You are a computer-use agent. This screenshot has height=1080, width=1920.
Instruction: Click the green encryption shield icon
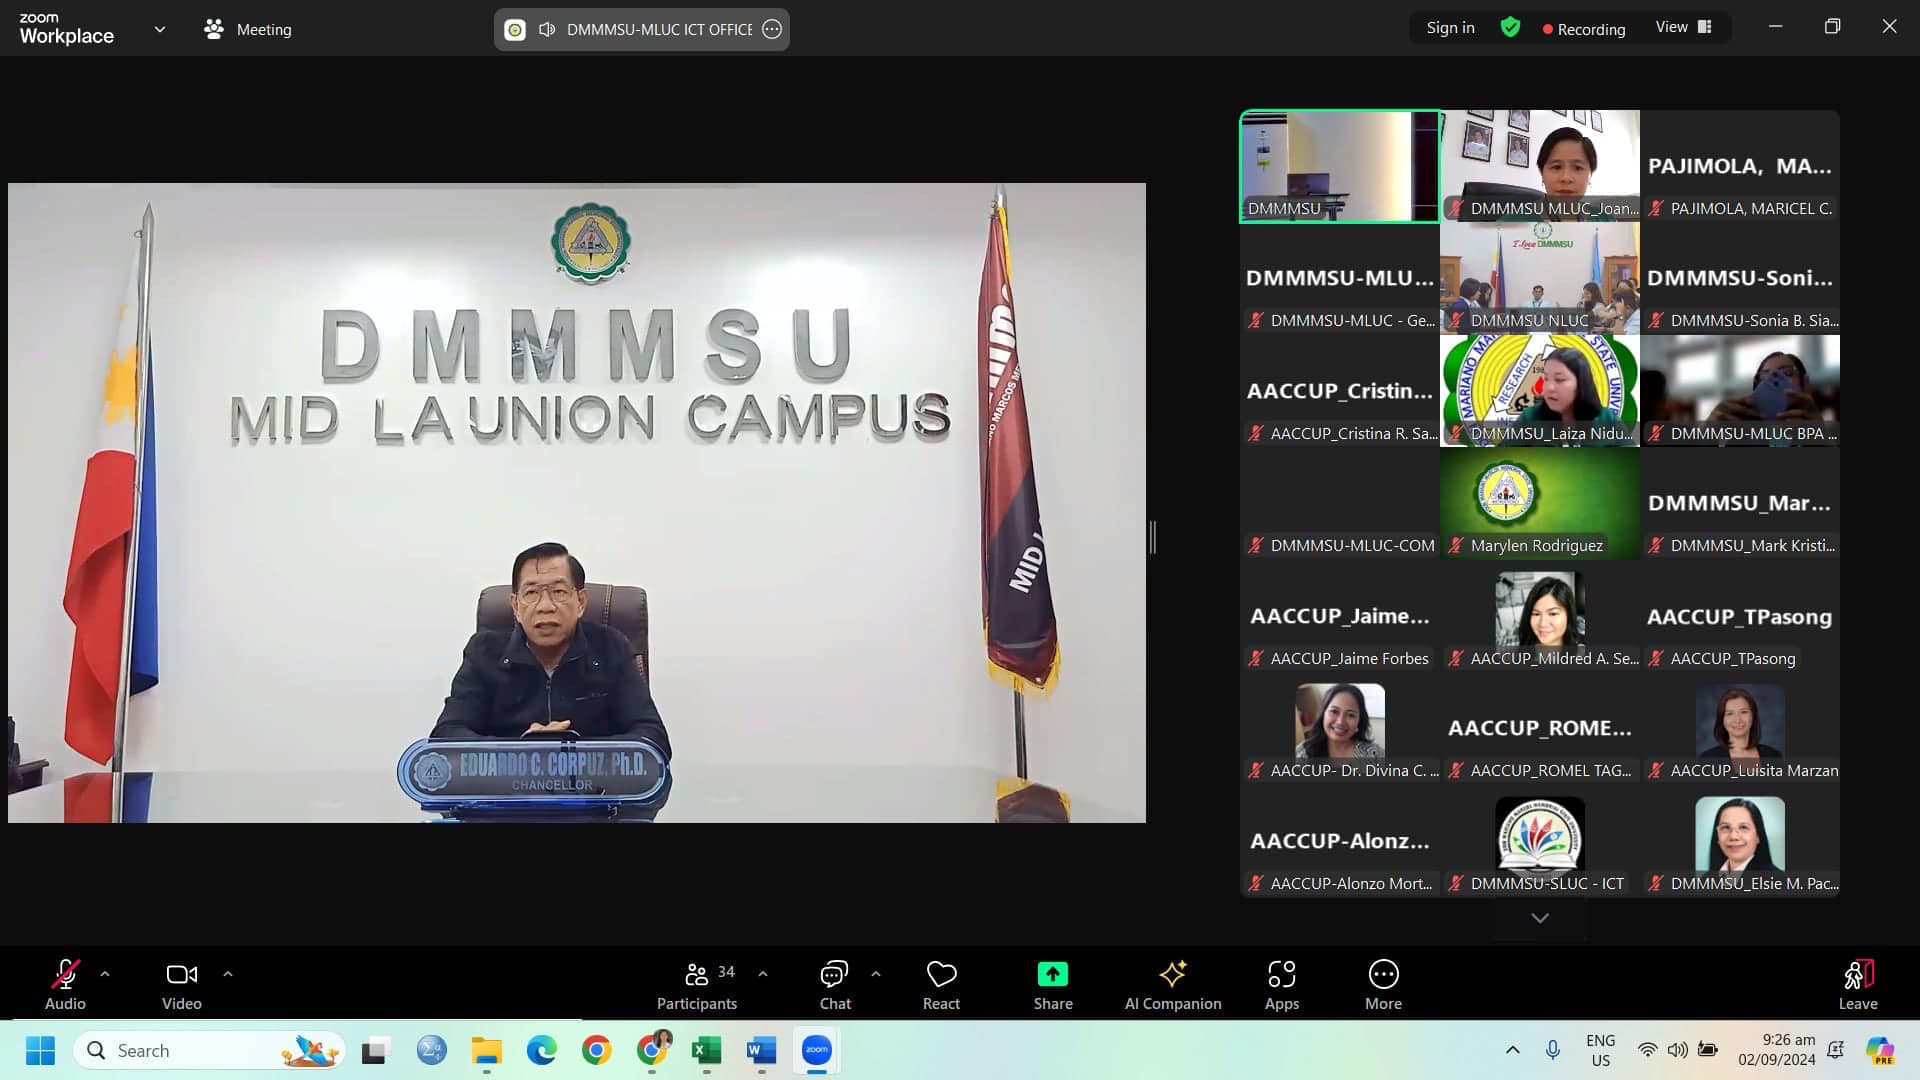pos(1510,28)
